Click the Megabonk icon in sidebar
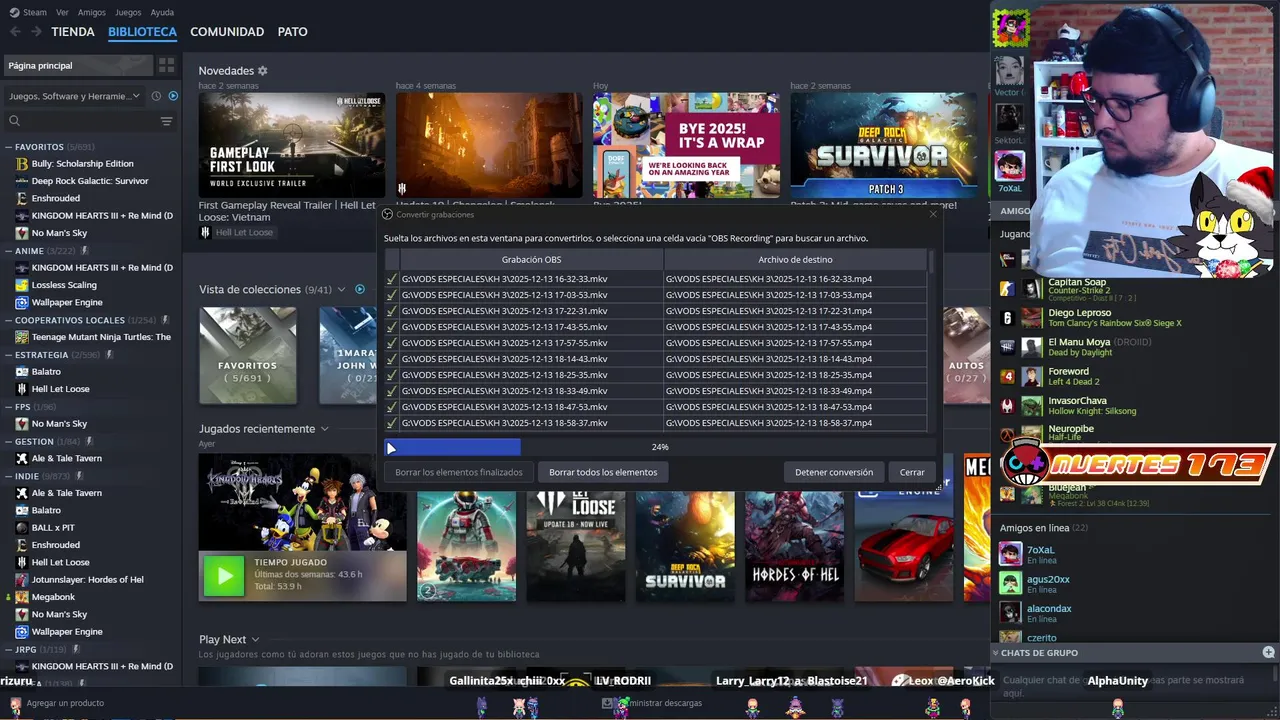The width and height of the screenshot is (1280, 720). point(22,597)
